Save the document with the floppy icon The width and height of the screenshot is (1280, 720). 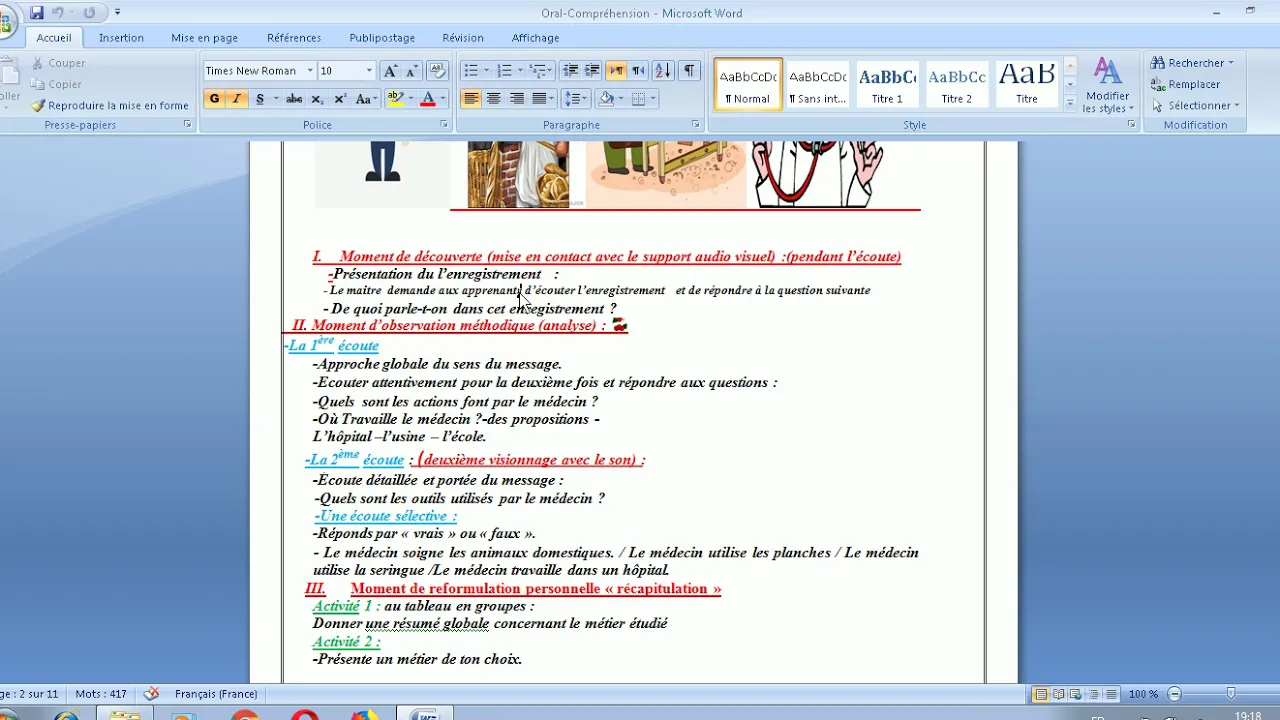pyautogui.click(x=37, y=13)
